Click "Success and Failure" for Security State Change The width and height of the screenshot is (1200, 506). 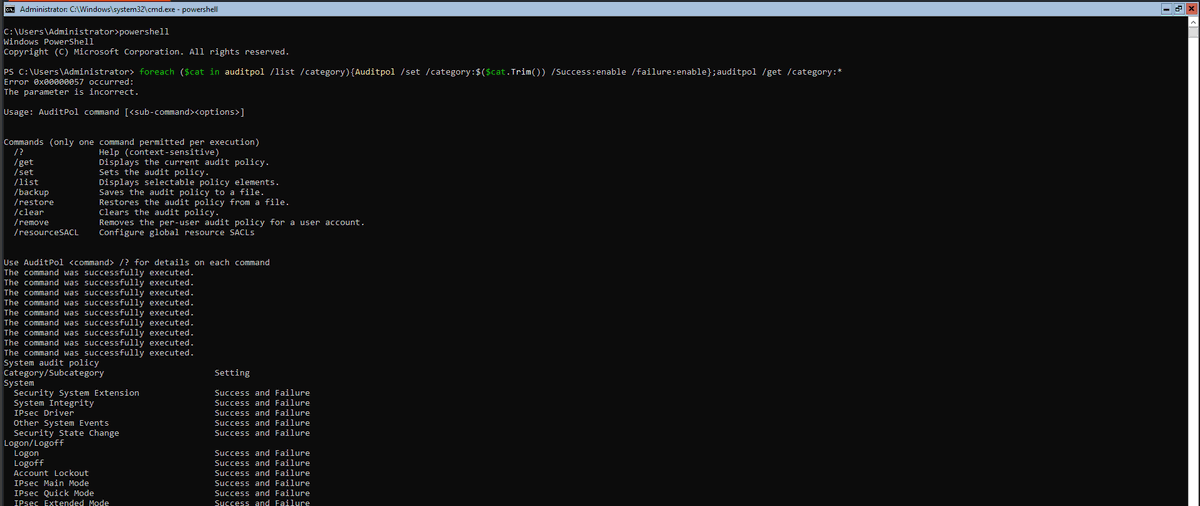(x=262, y=432)
